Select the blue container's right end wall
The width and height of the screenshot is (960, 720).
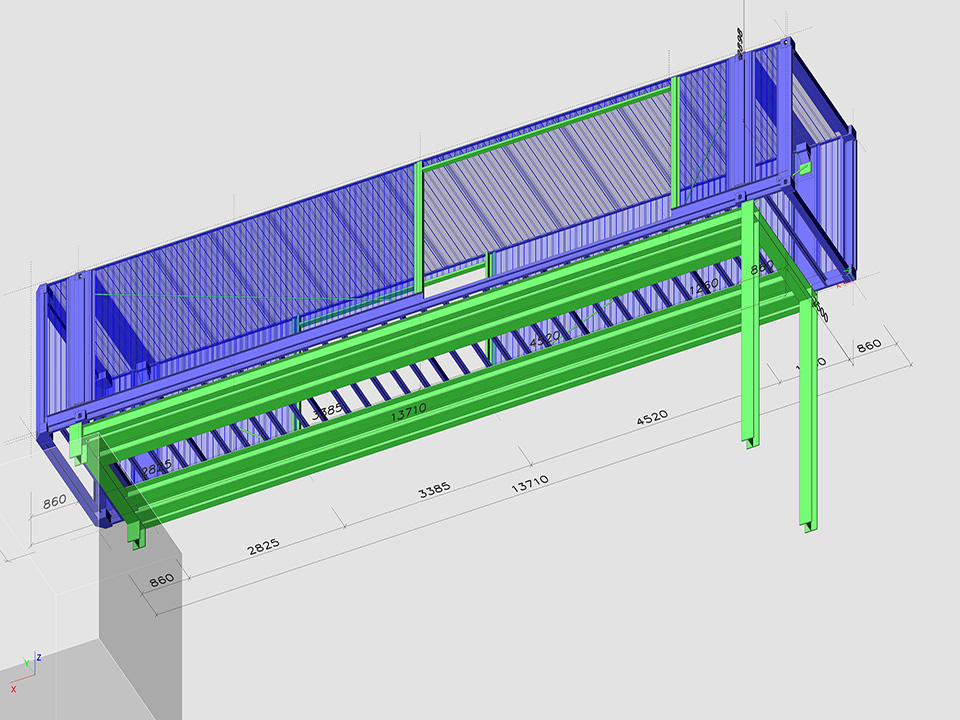click(825, 200)
